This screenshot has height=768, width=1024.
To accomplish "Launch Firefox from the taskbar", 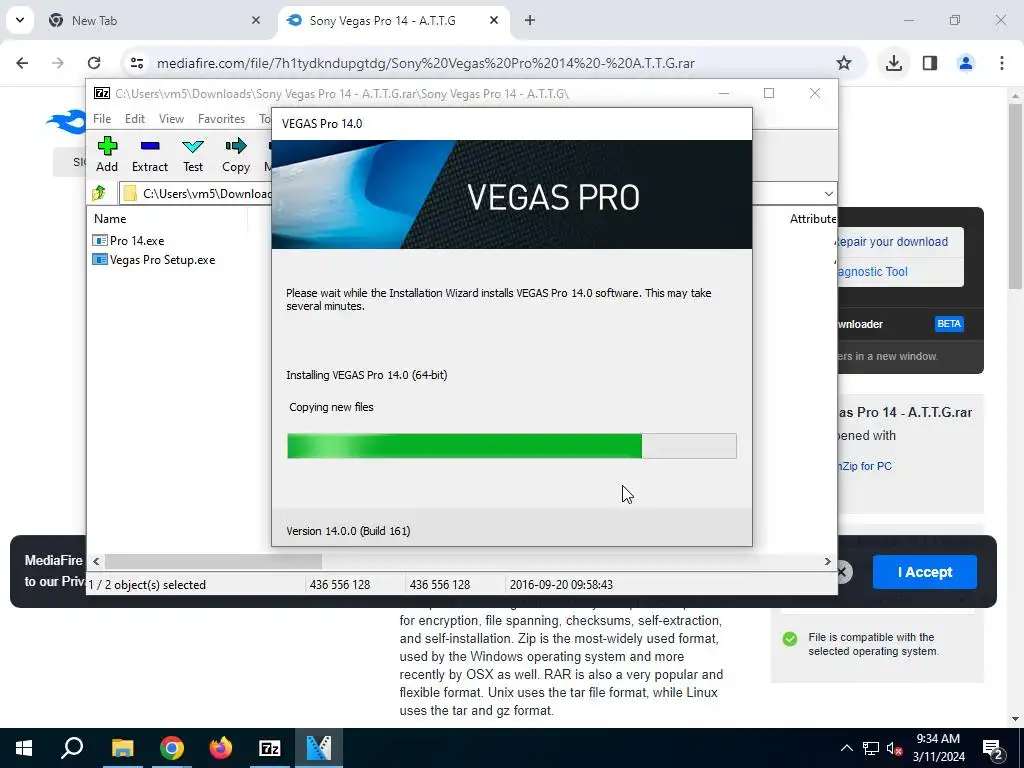I will tap(221, 748).
